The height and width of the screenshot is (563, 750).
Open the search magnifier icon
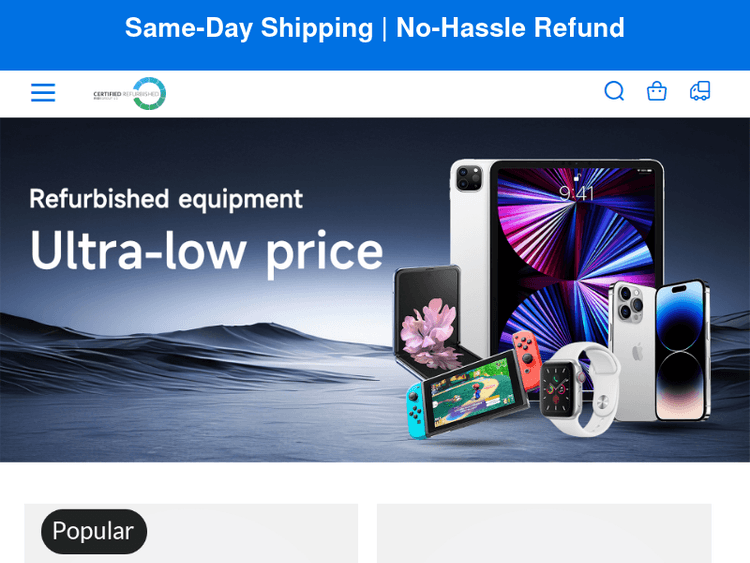tap(614, 91)
